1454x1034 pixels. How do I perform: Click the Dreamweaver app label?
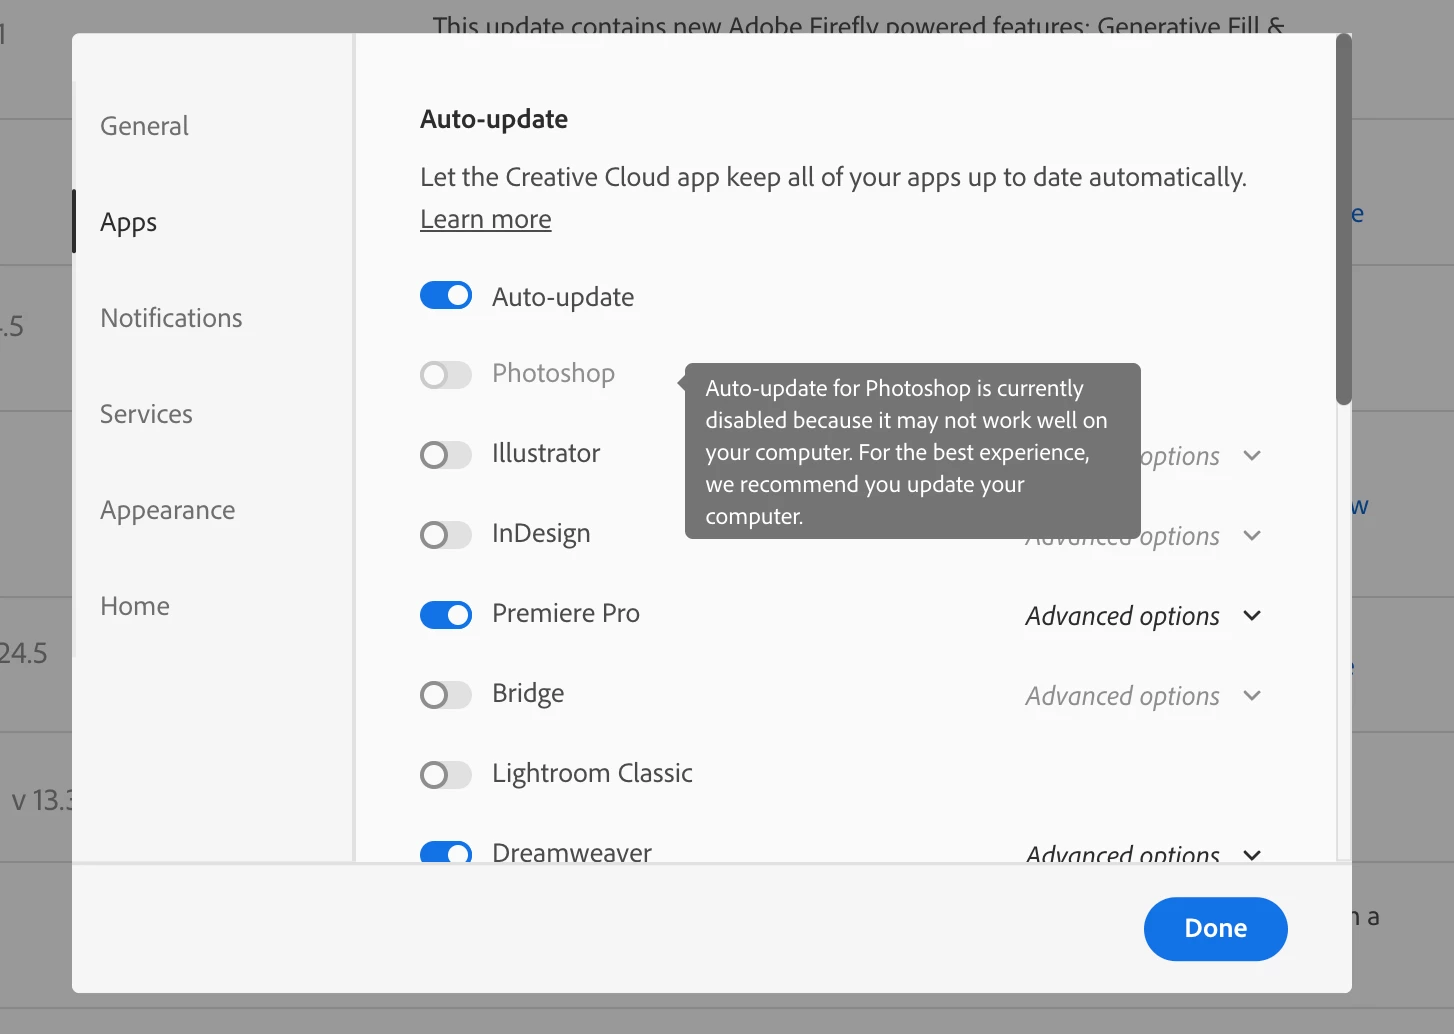572,852
